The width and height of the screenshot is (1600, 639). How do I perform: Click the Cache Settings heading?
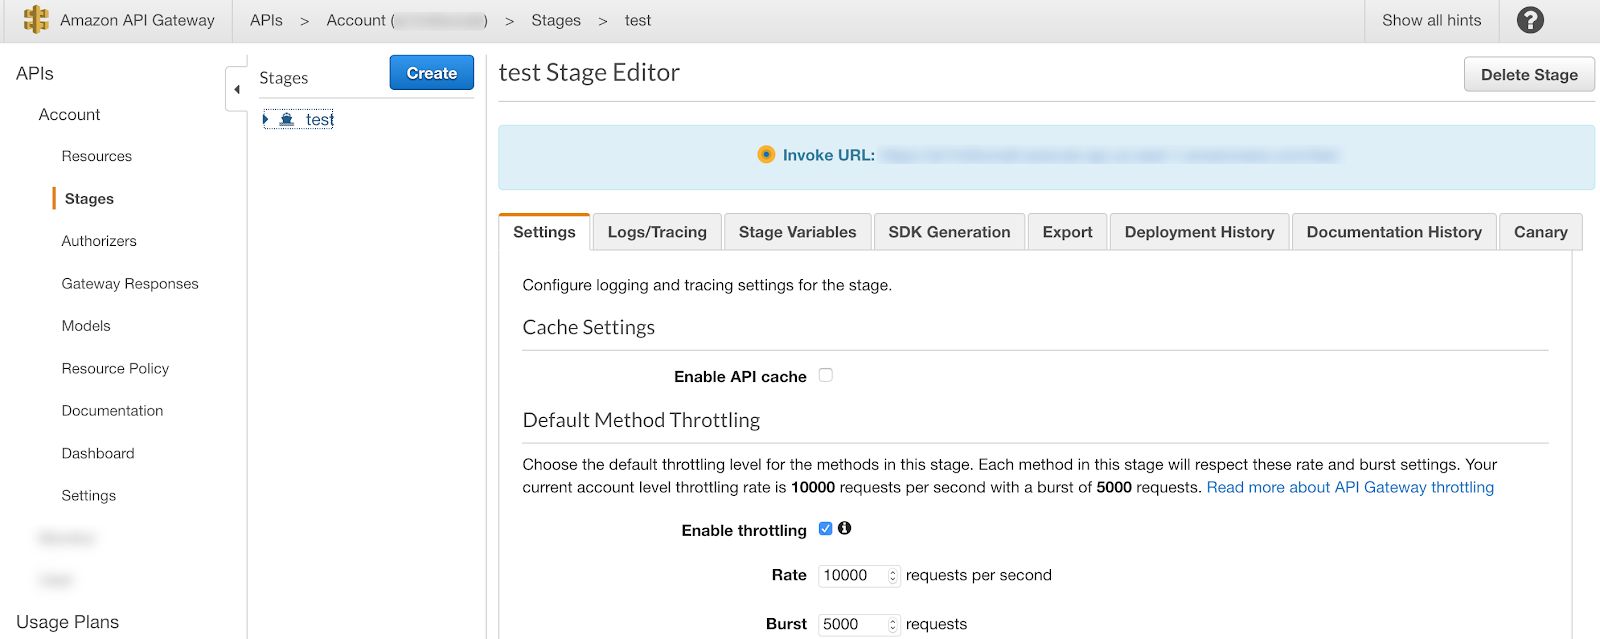pyautogui.click(x=588, y=328)
